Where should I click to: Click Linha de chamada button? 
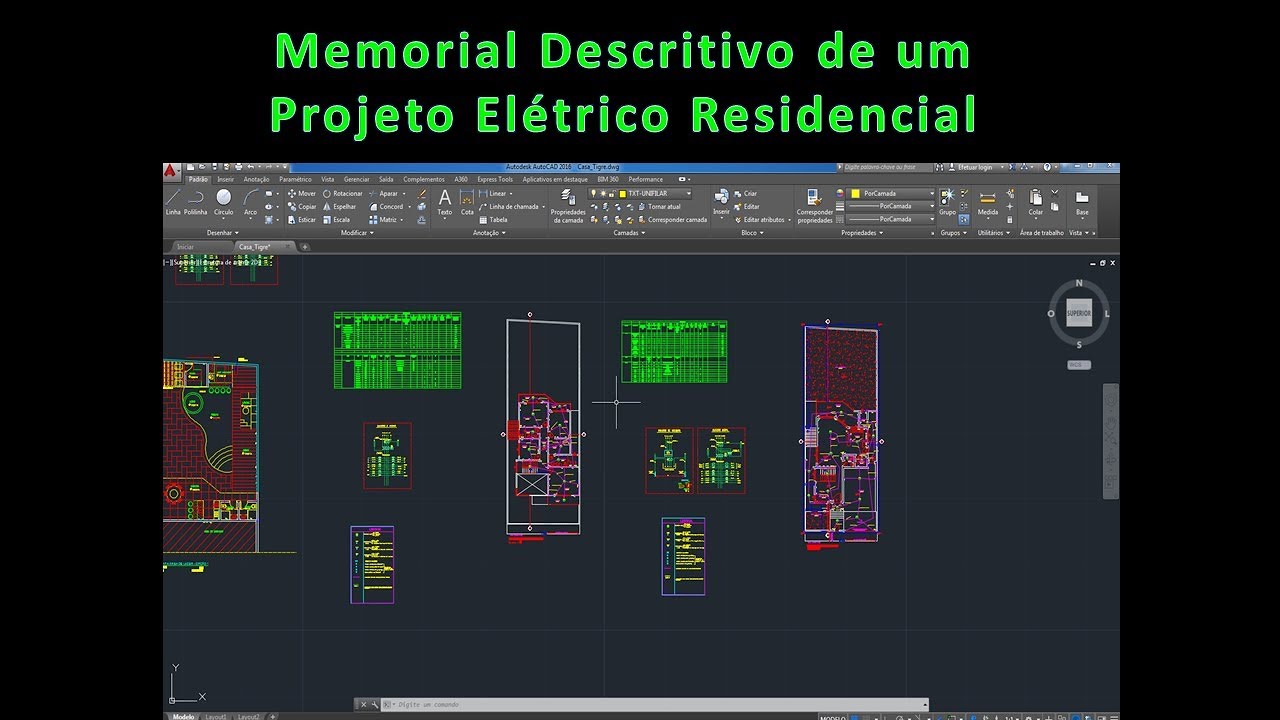(512, 206)
